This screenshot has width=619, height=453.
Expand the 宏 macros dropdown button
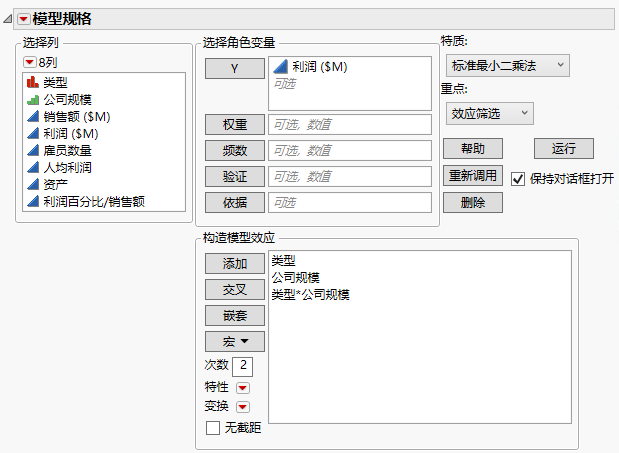point(234,341)
